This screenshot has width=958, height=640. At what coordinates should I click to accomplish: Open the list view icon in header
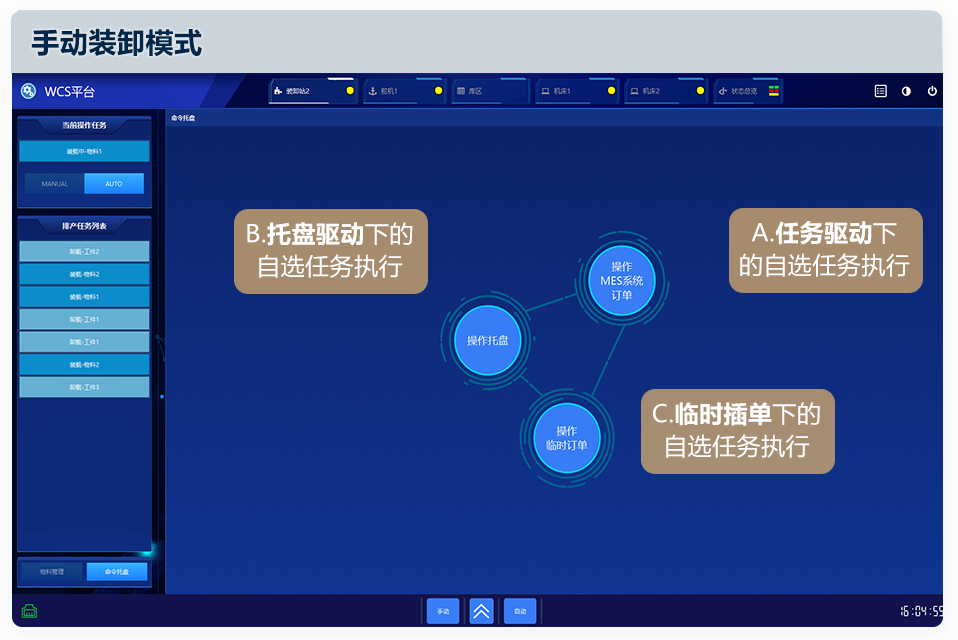880,91
